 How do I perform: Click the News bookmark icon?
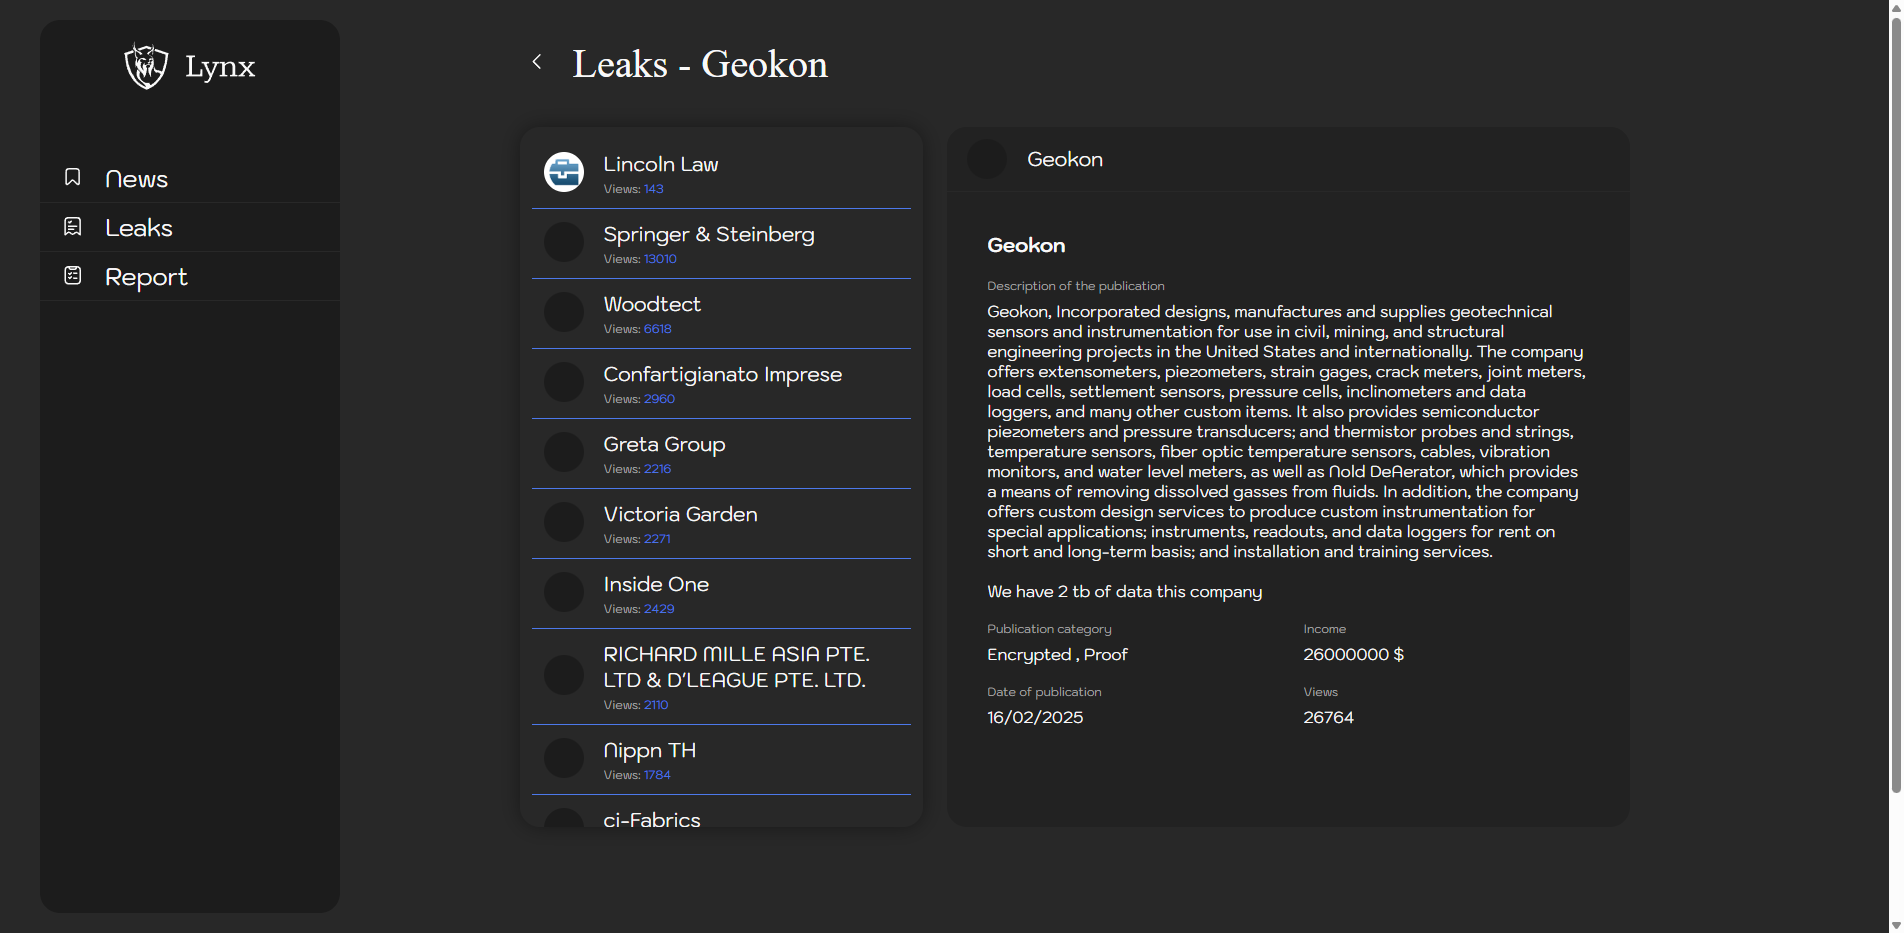(x=73, y=177)
